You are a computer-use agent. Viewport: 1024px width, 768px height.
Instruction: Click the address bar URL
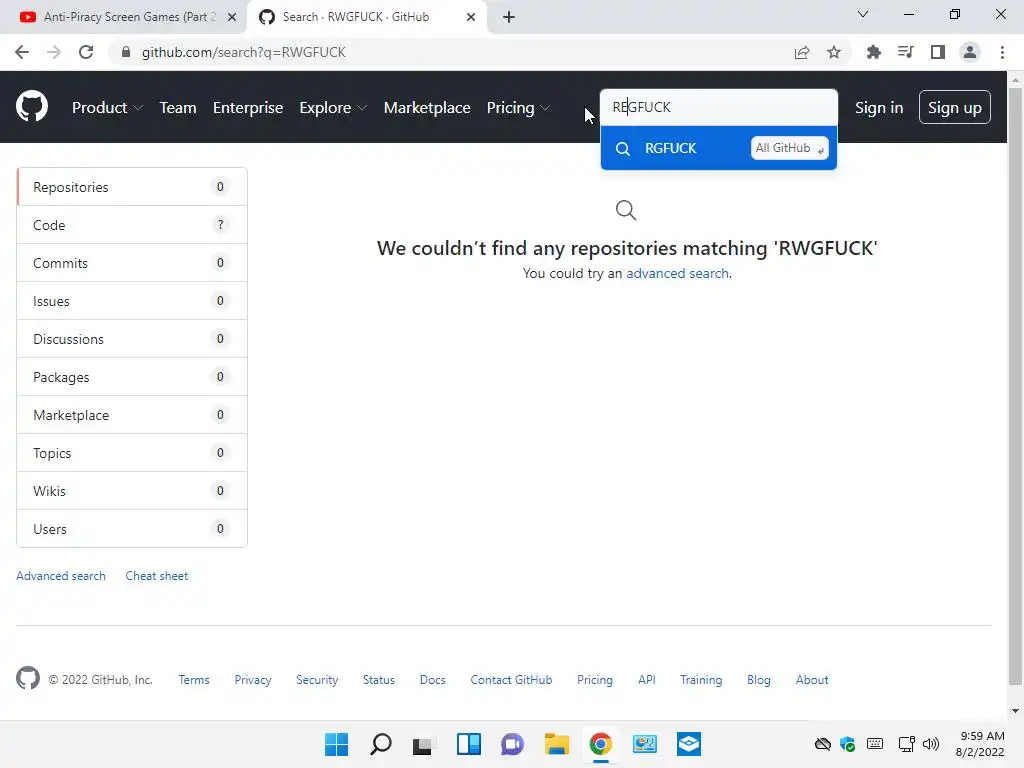click(x=244, y=52)
